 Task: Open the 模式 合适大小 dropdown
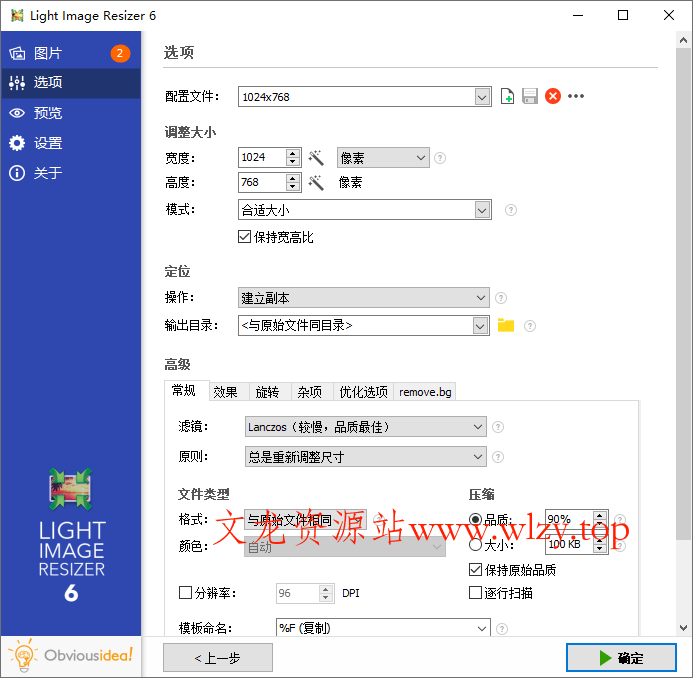tap(482, 210)
